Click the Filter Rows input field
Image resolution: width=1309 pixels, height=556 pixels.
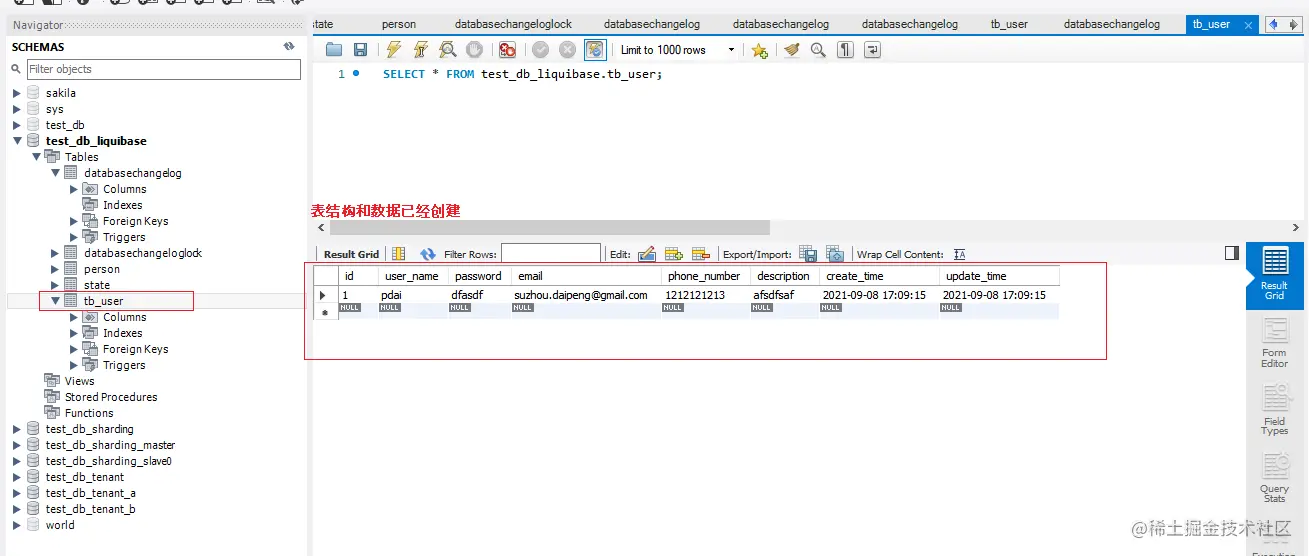551,254
